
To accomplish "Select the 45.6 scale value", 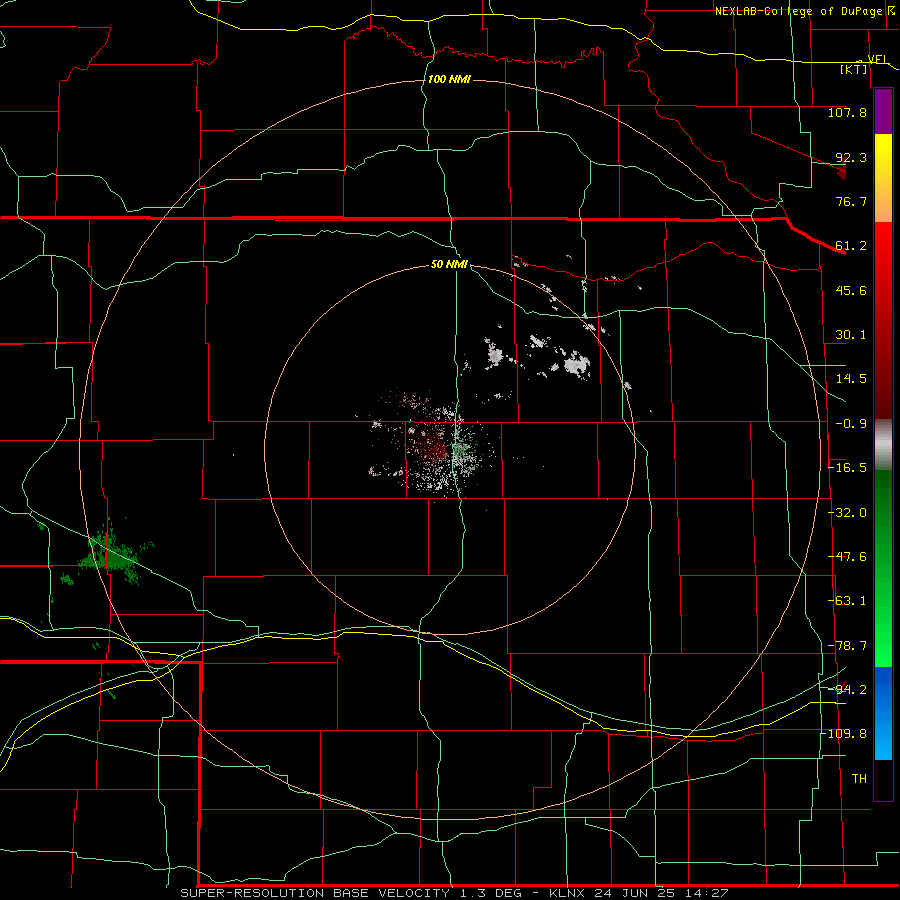I will pyautogui.click(x=851, y=290).
